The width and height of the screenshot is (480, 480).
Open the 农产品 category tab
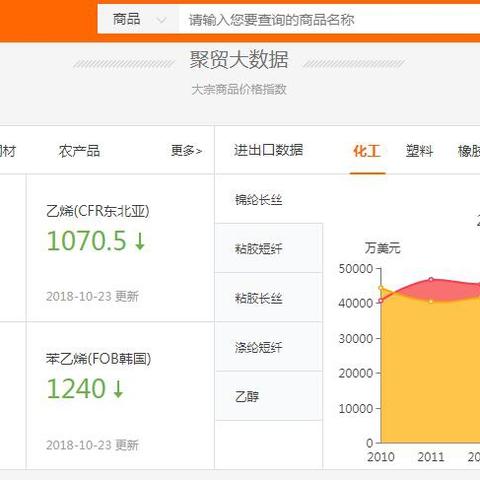pos(79,151)
